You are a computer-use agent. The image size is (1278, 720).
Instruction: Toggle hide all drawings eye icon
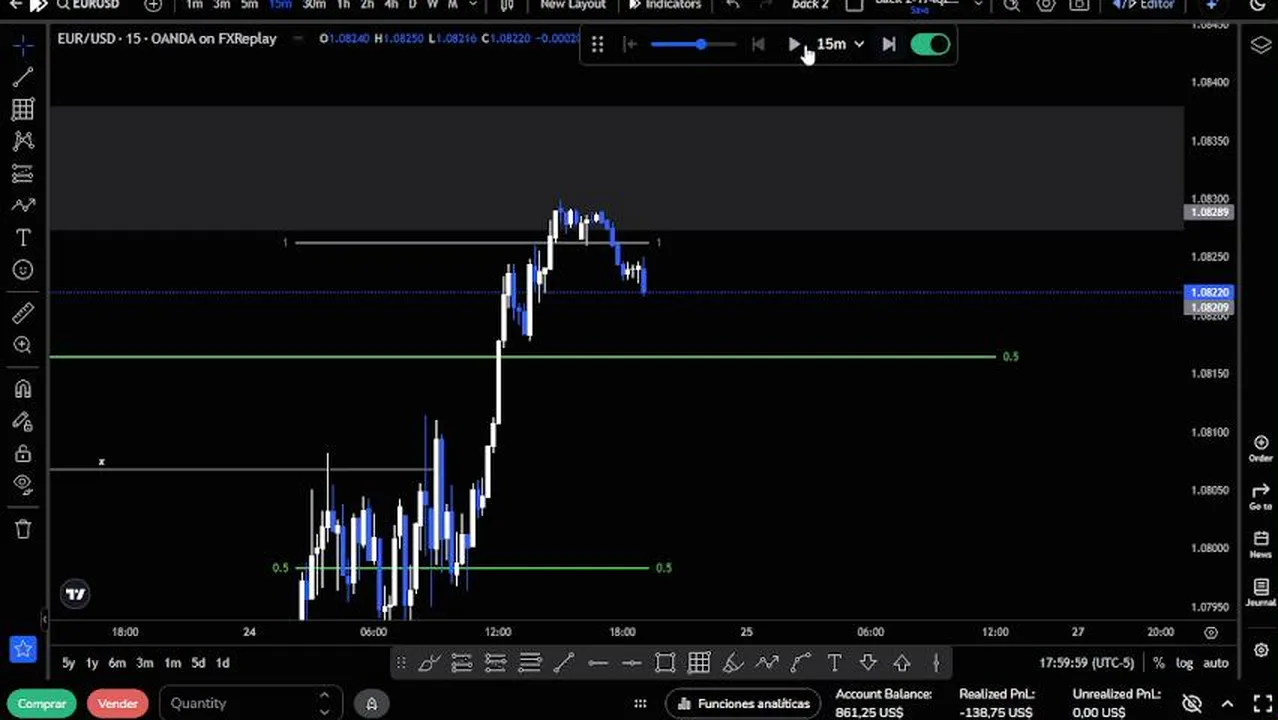coord(23,485)
